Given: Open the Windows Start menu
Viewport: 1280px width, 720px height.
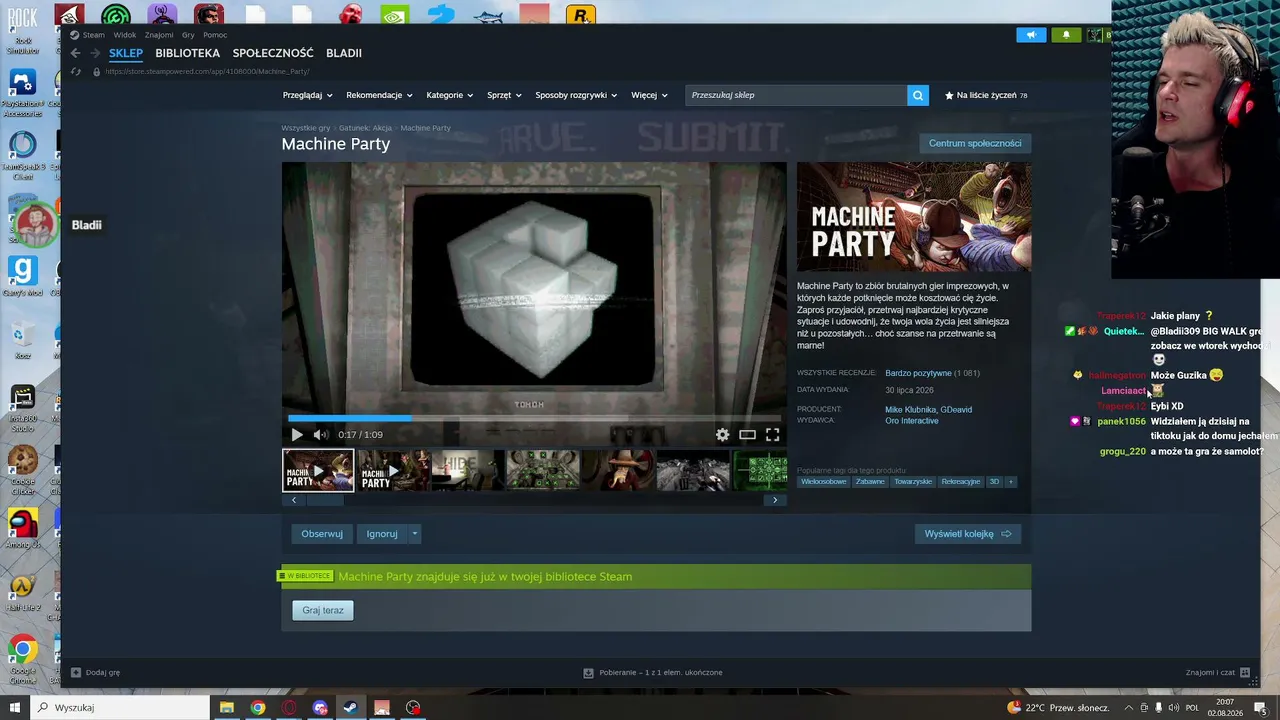Looking at the screenshot, I should (14, 708).
